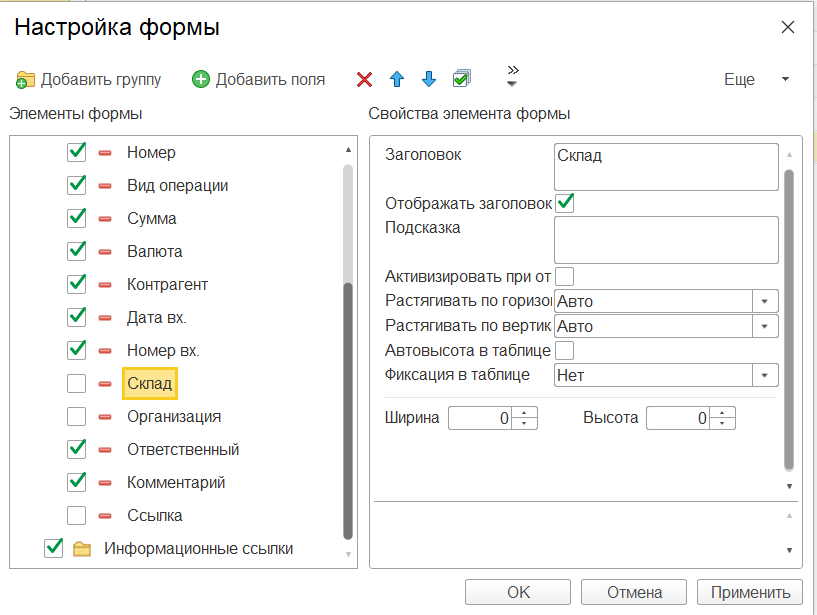Click the Add group folder icon
The width and height of the screenshot is (817, 615).
pos(26,80)
